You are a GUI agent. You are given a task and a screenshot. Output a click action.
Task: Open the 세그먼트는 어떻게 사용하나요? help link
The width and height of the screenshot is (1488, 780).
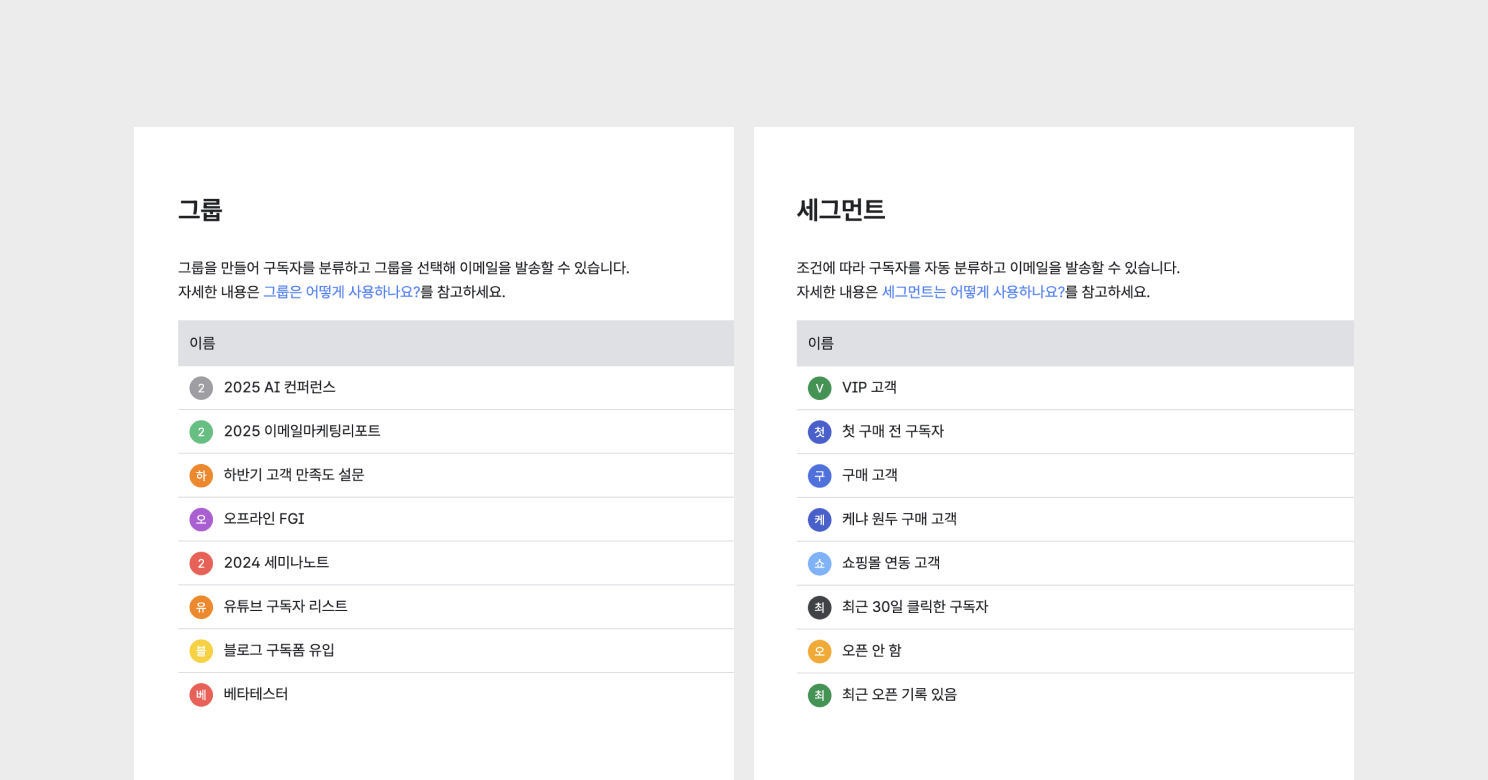[x=973, y=292]
